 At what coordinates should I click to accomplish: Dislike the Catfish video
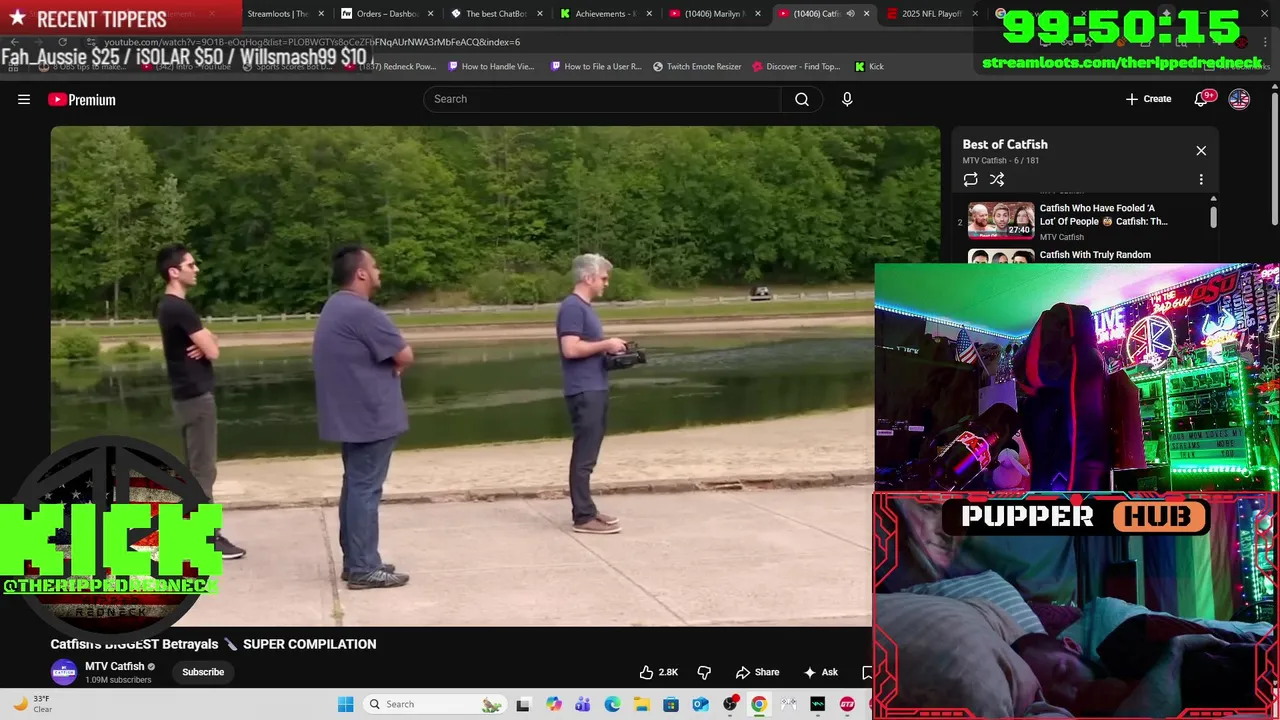pyautogui.click(x=704, y=672)
